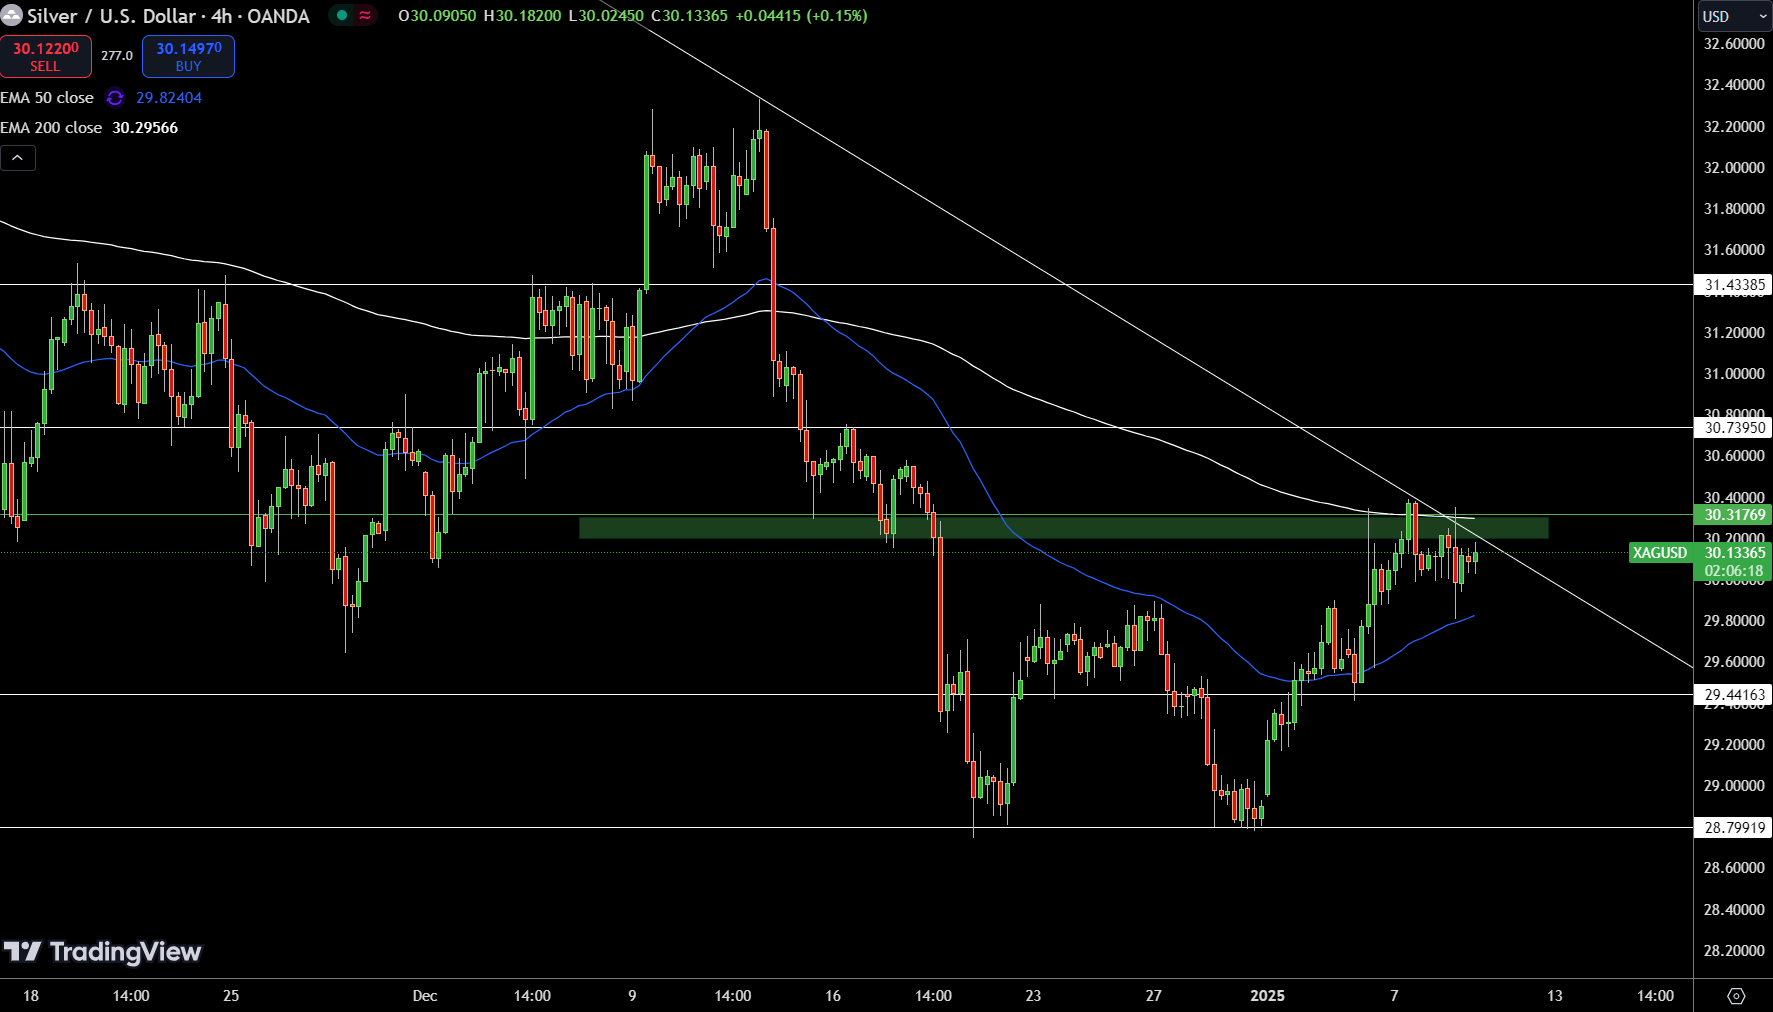
Task: Click the XAGUSD symbol tag on price axis
Action: point(1660,553)
